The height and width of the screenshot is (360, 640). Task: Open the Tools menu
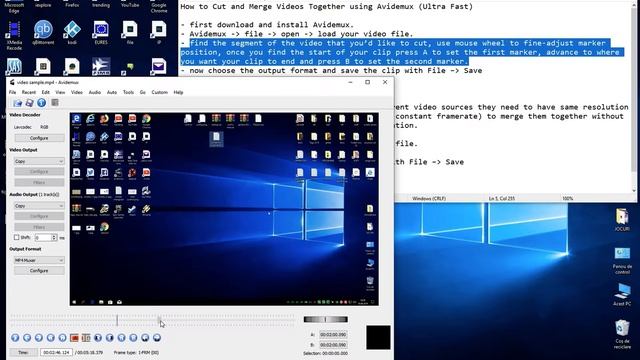pos(128,92)
